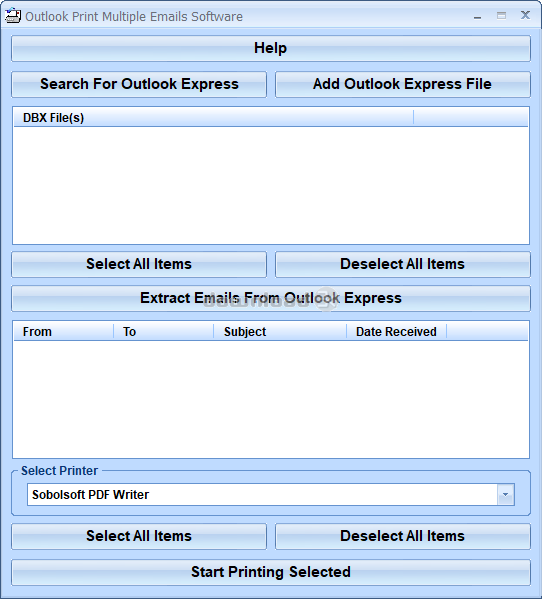
Task: Click Extract Emails From Outlook Express
Action: [x=271, y=298]
